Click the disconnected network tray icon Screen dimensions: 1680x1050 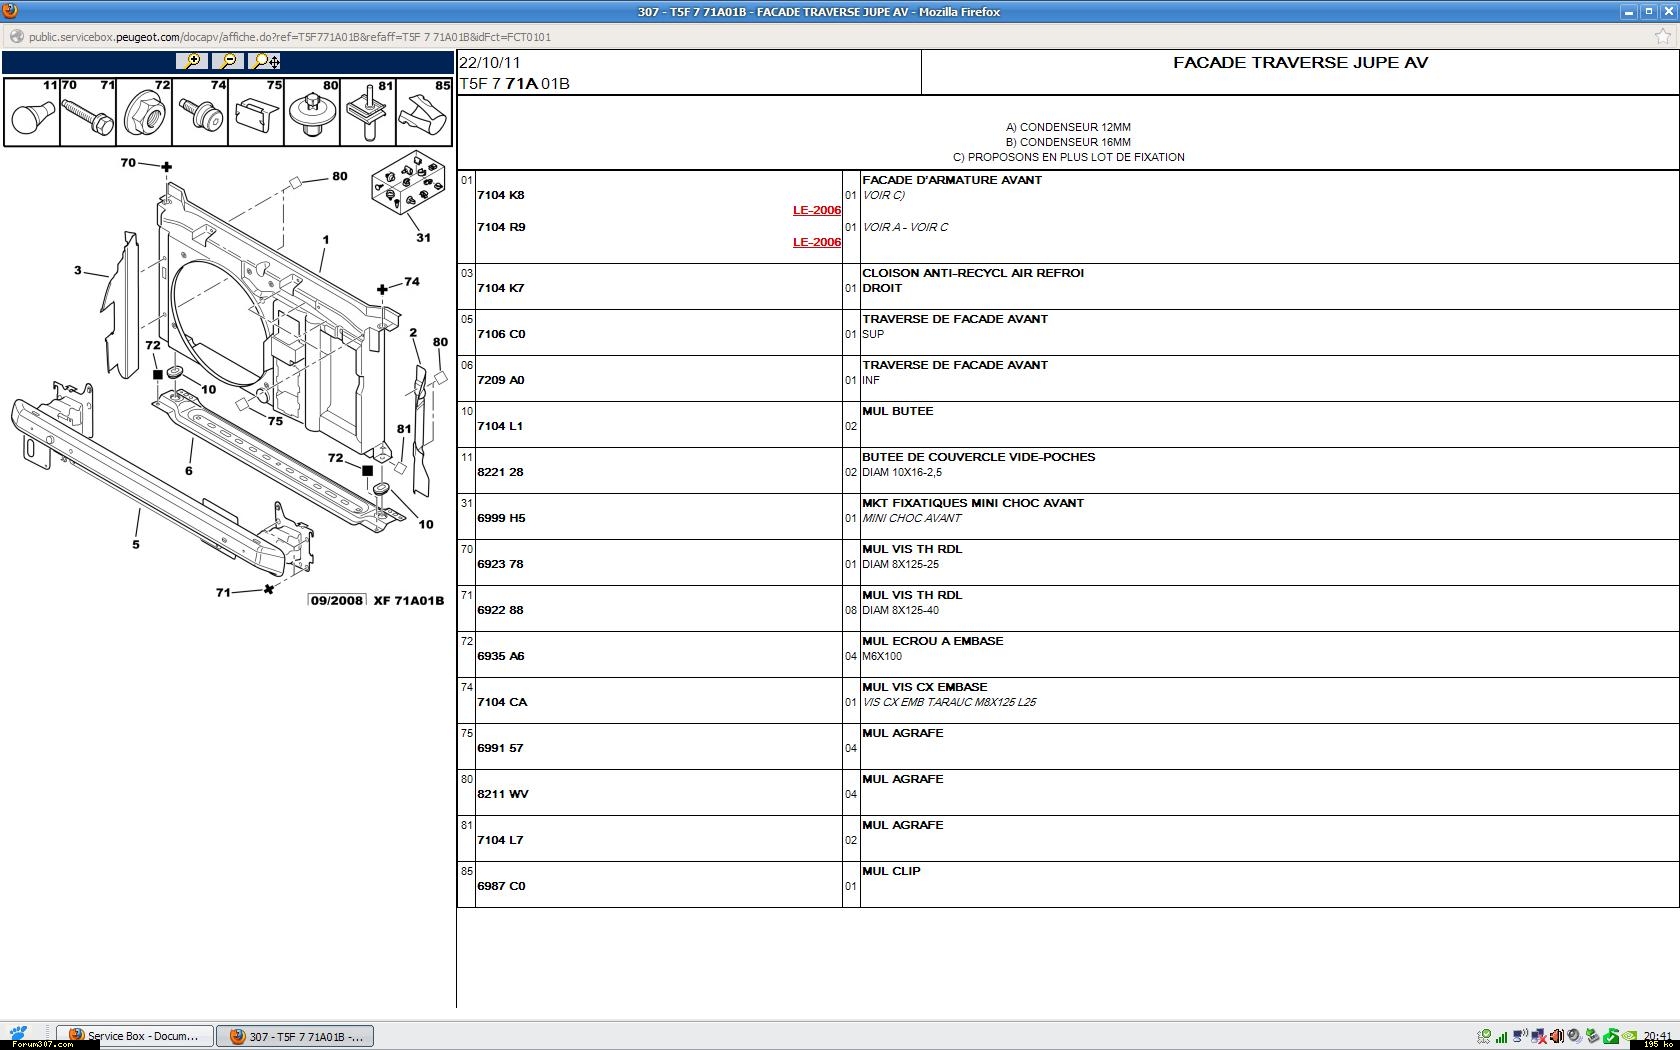(x=1539, y=1036)
